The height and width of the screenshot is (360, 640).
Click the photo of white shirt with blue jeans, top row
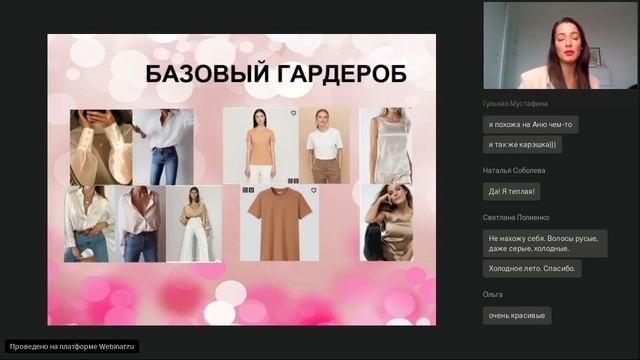[x=163, y=147]
